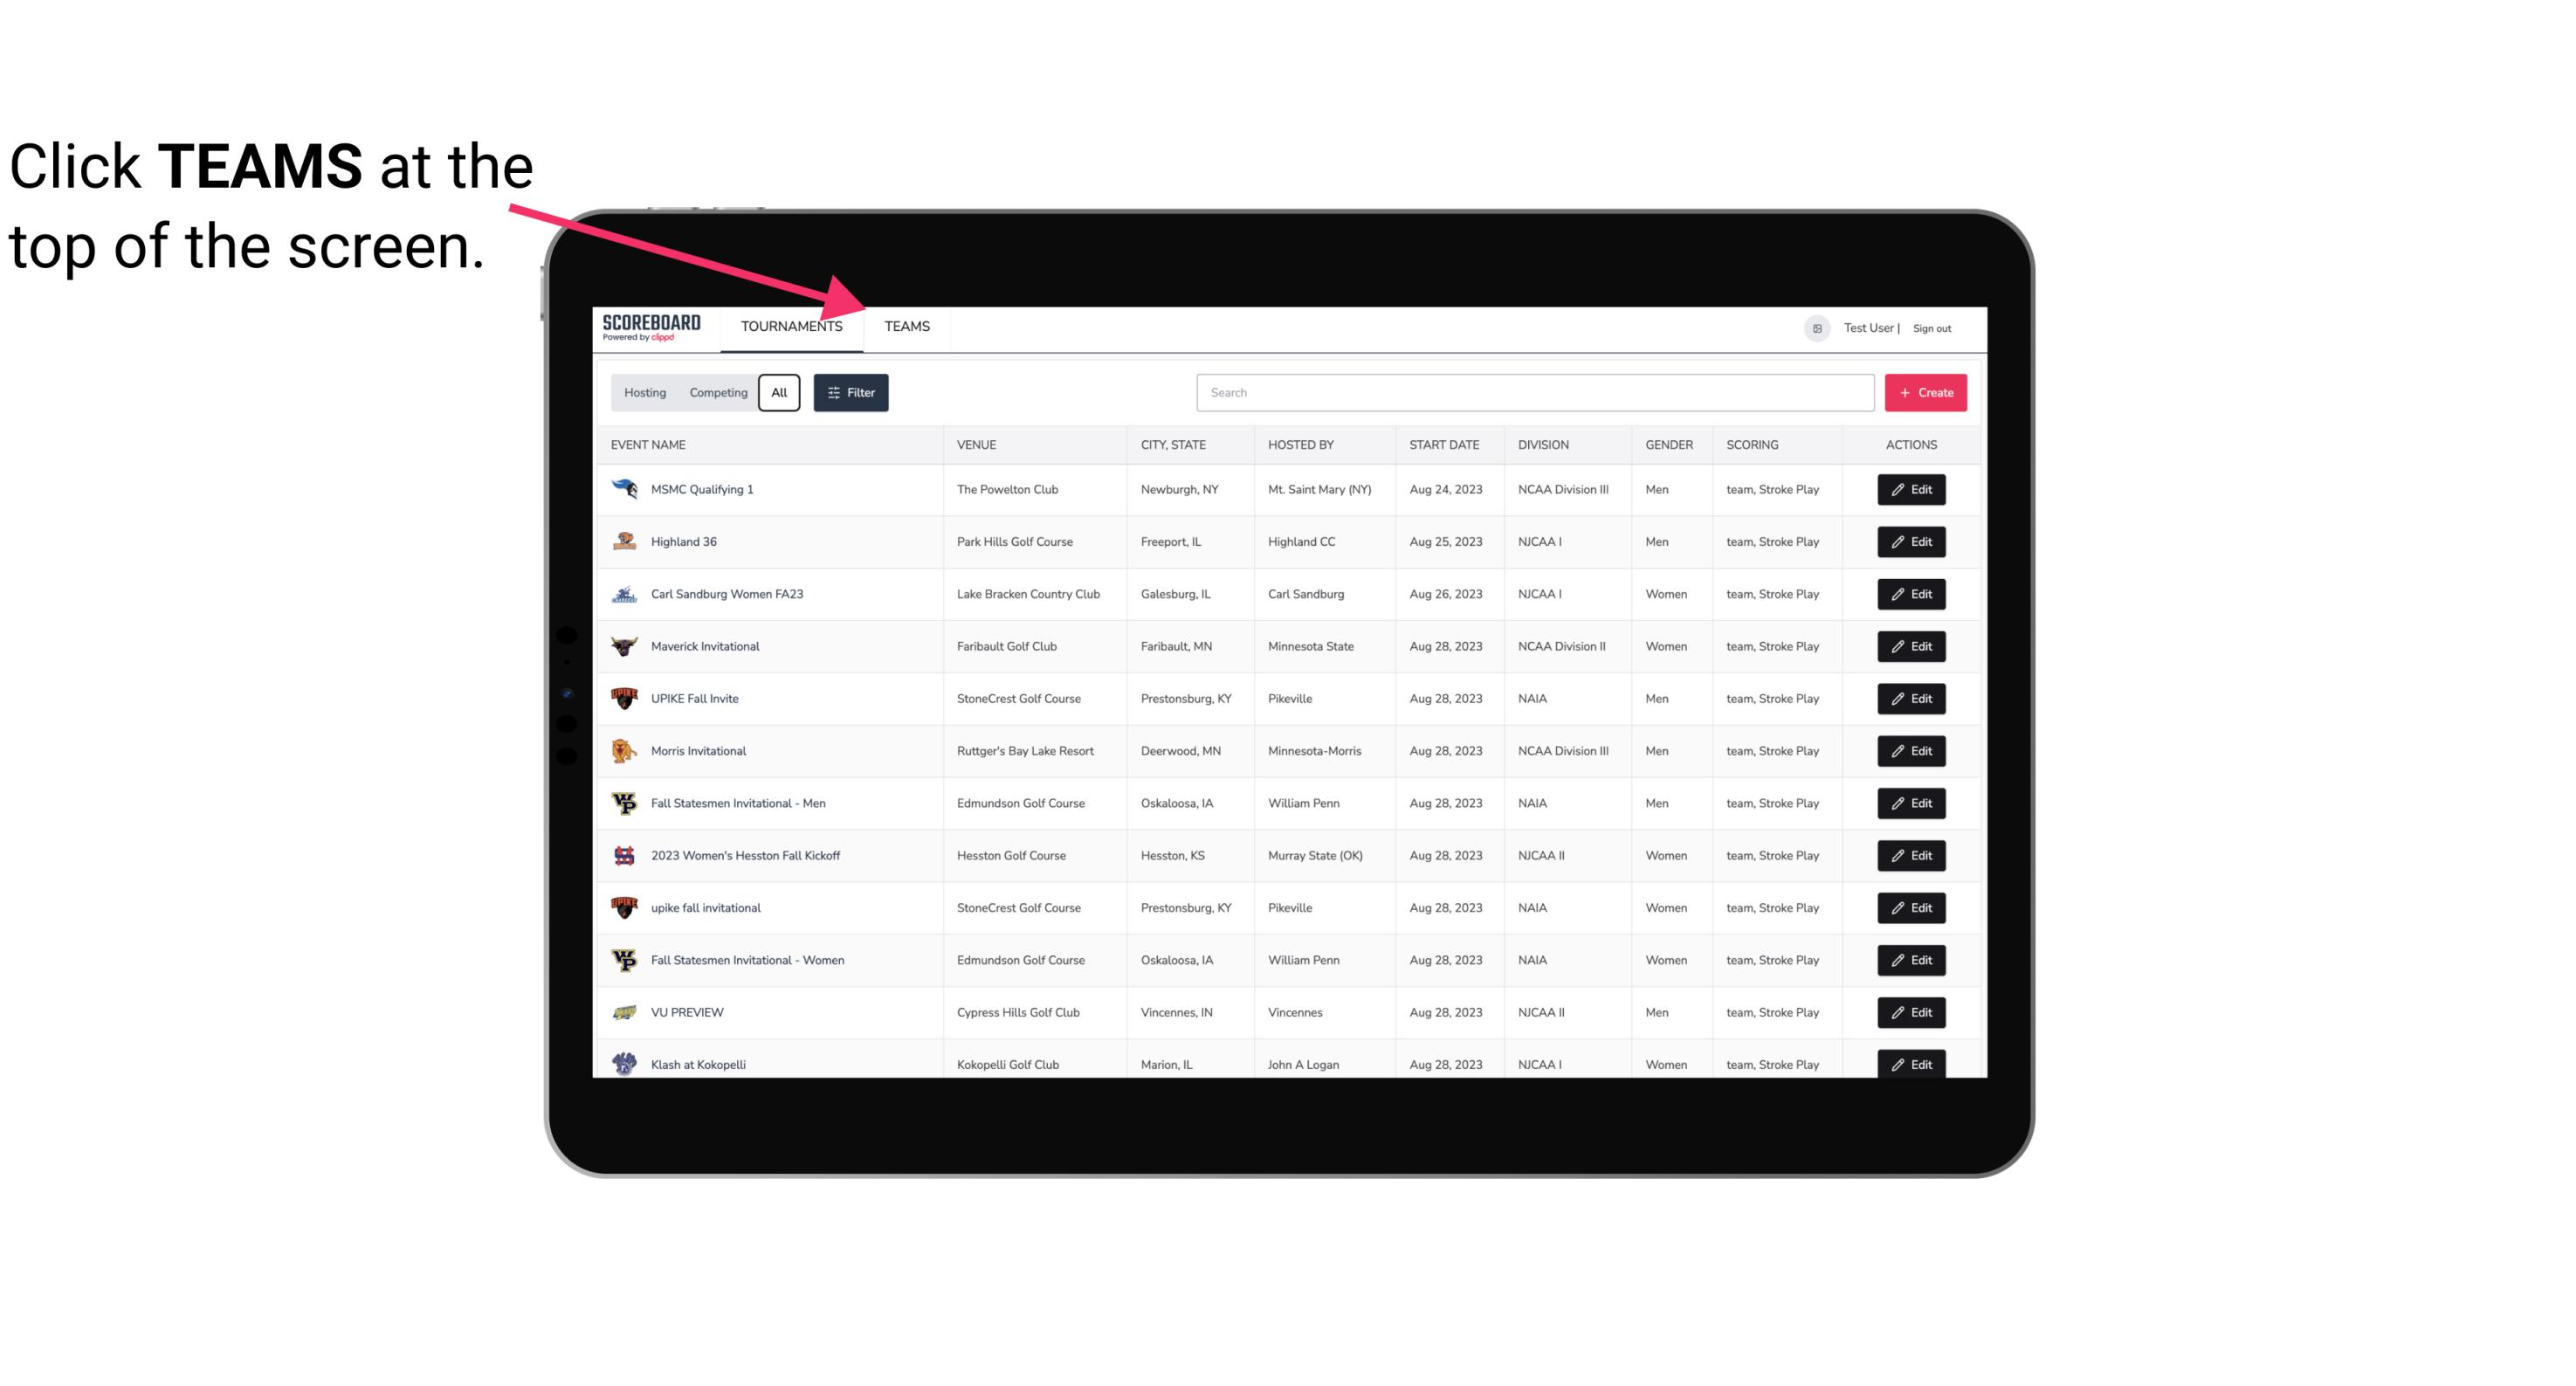Expand the DIVISION column header
Image resolution: width=2576 pixels, height=1386 pixels.
1544,444
